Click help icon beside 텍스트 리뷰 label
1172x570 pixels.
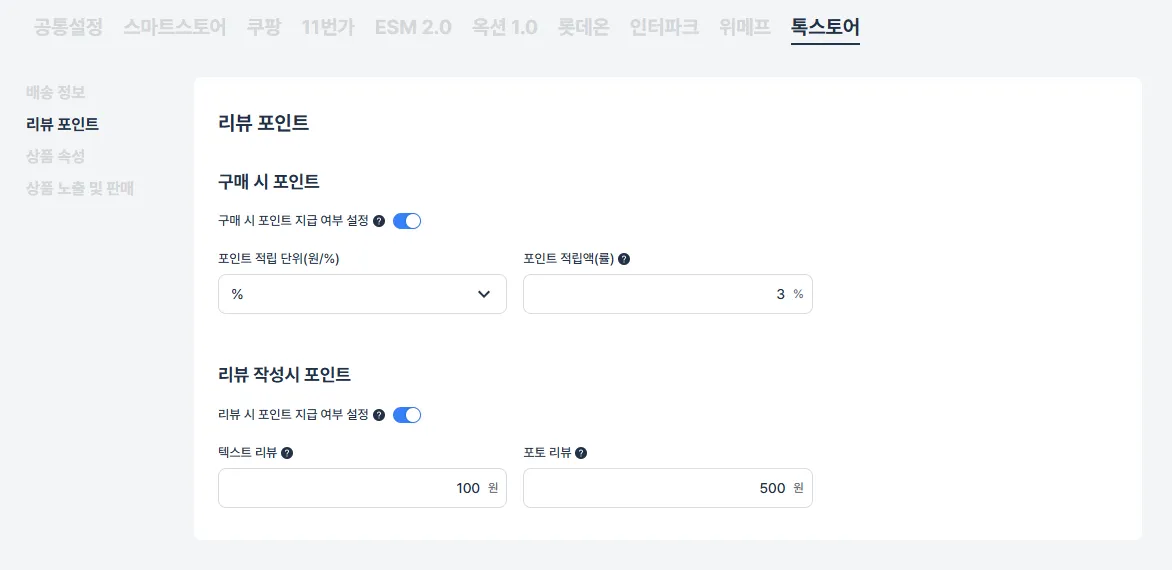click(287, 453)
